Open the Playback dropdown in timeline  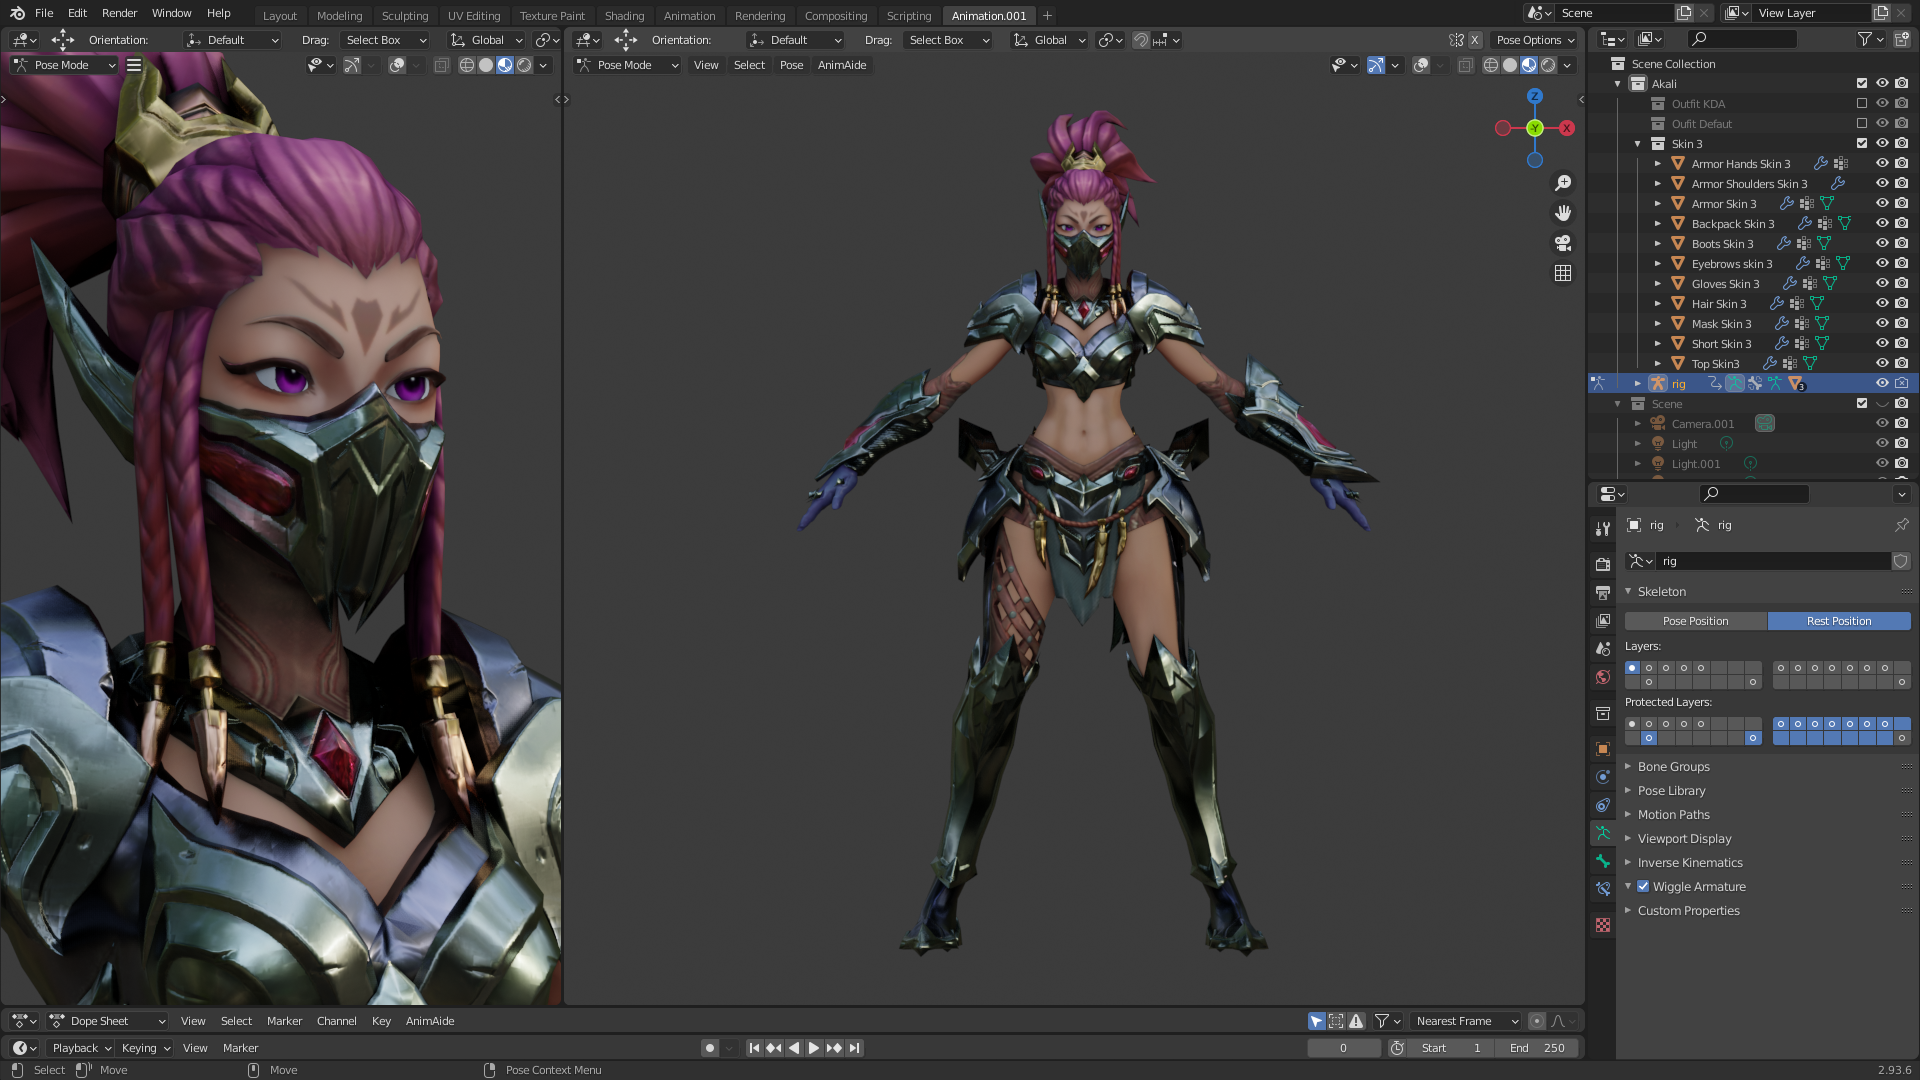point(81,1048)
